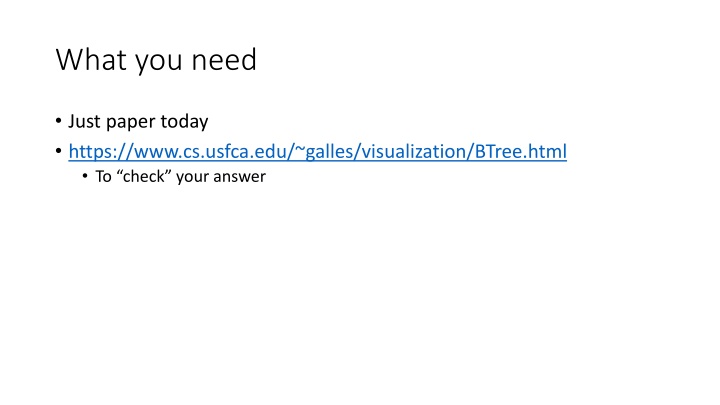Click the word "What" in the title
The height and width of the screenshot is (405, 720).
pos(91,59)
